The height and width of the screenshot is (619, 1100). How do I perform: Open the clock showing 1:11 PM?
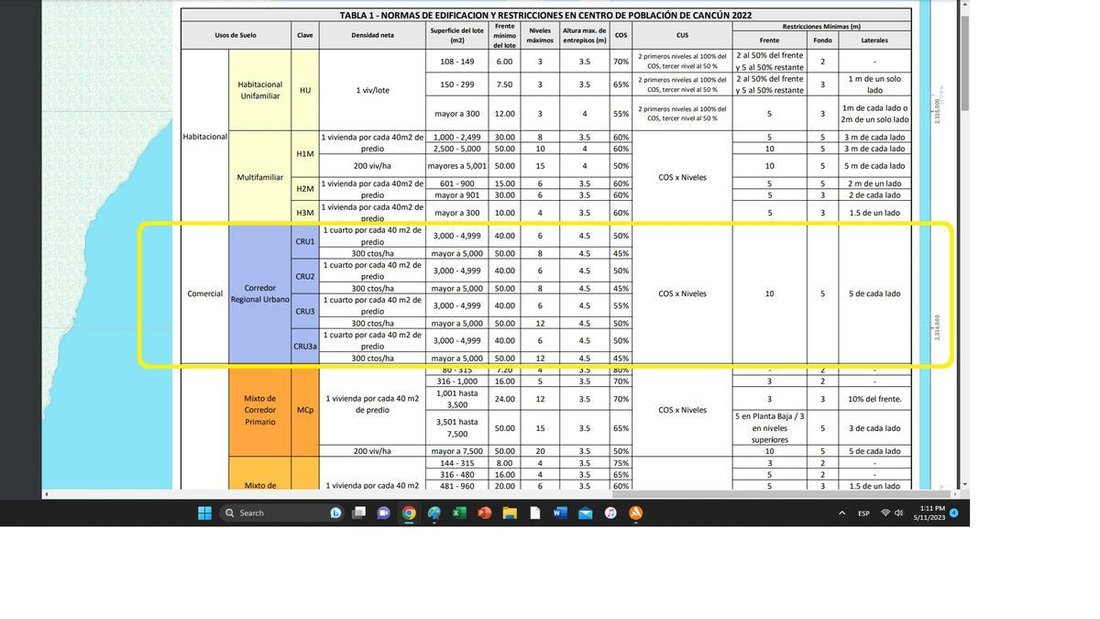pyautogui.click(x=932, y=513)
